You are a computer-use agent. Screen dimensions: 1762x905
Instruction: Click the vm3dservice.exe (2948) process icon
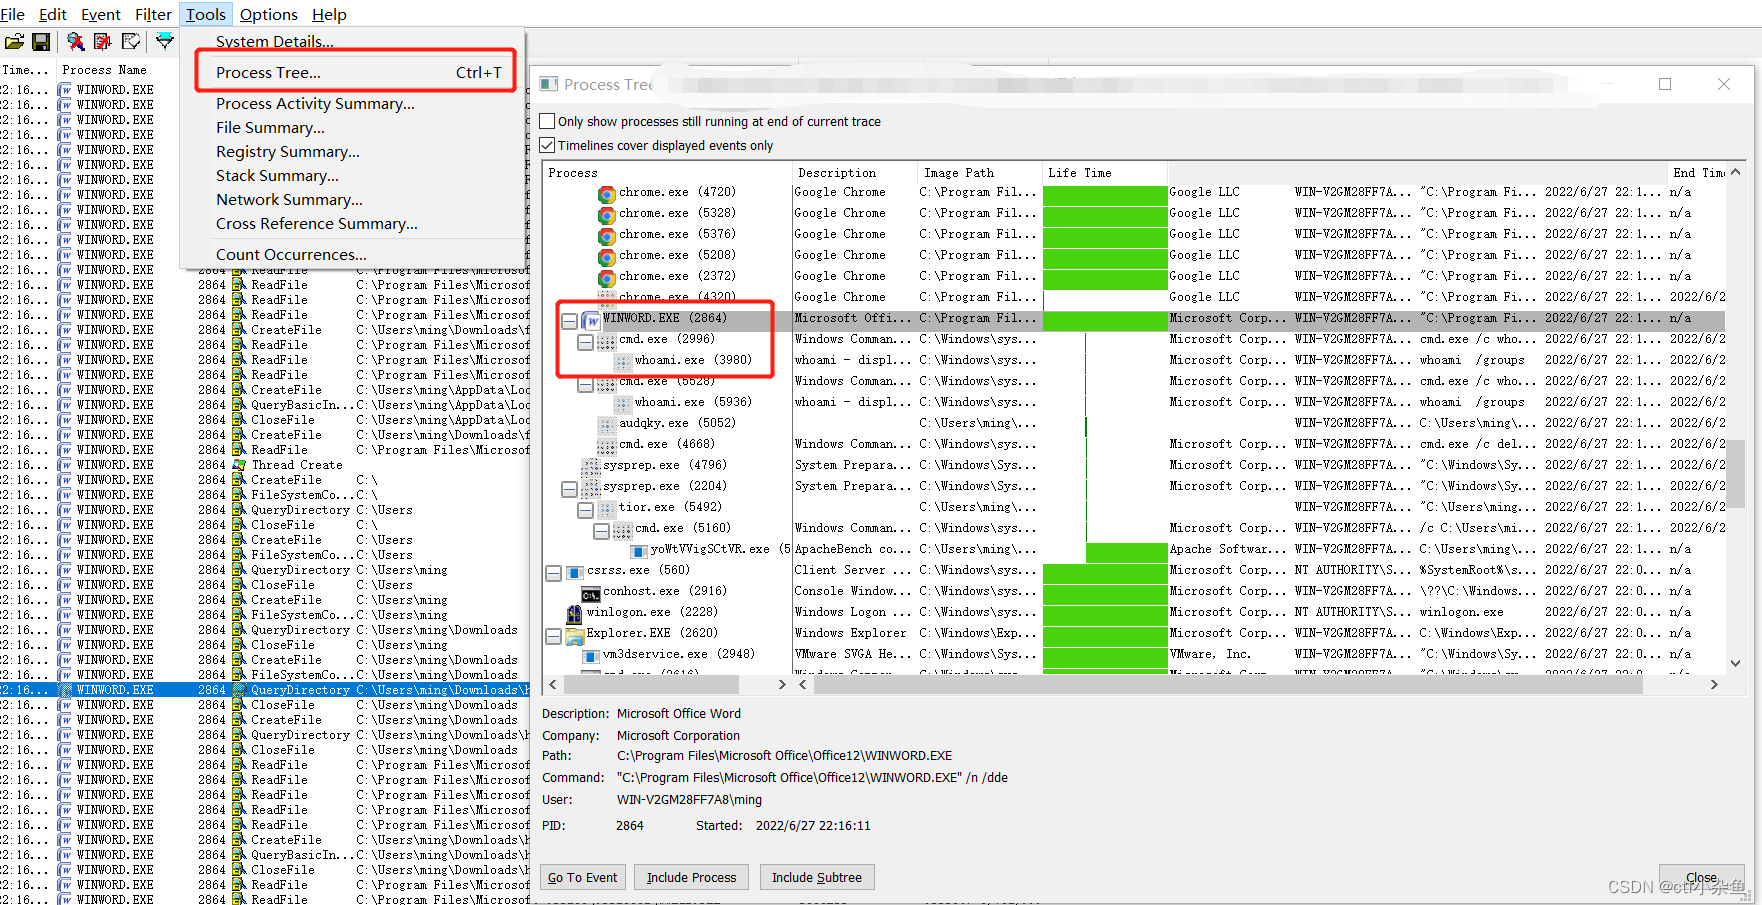click(590, 655)
